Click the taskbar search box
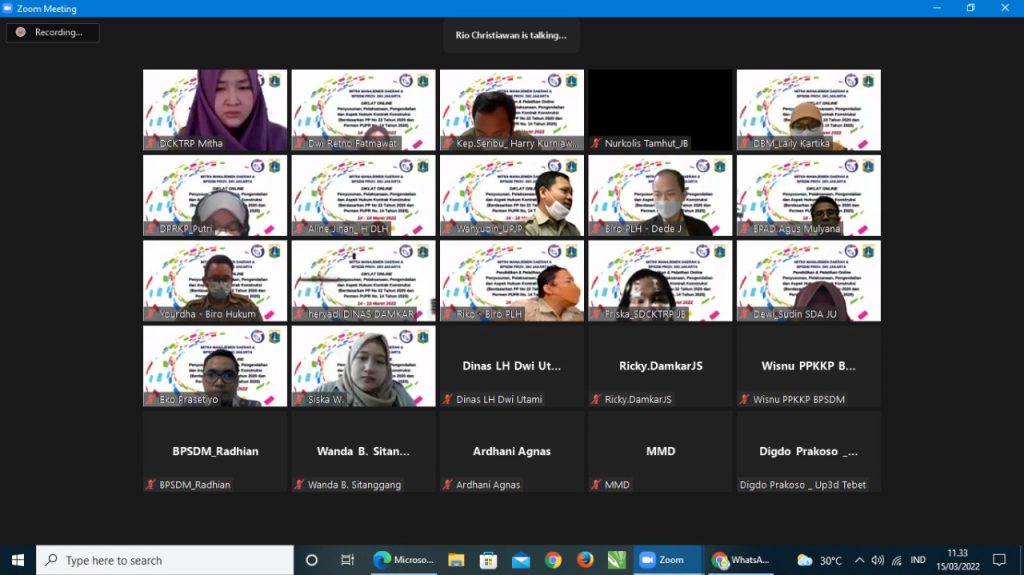 pyautogui.click(x=165, y=560)
